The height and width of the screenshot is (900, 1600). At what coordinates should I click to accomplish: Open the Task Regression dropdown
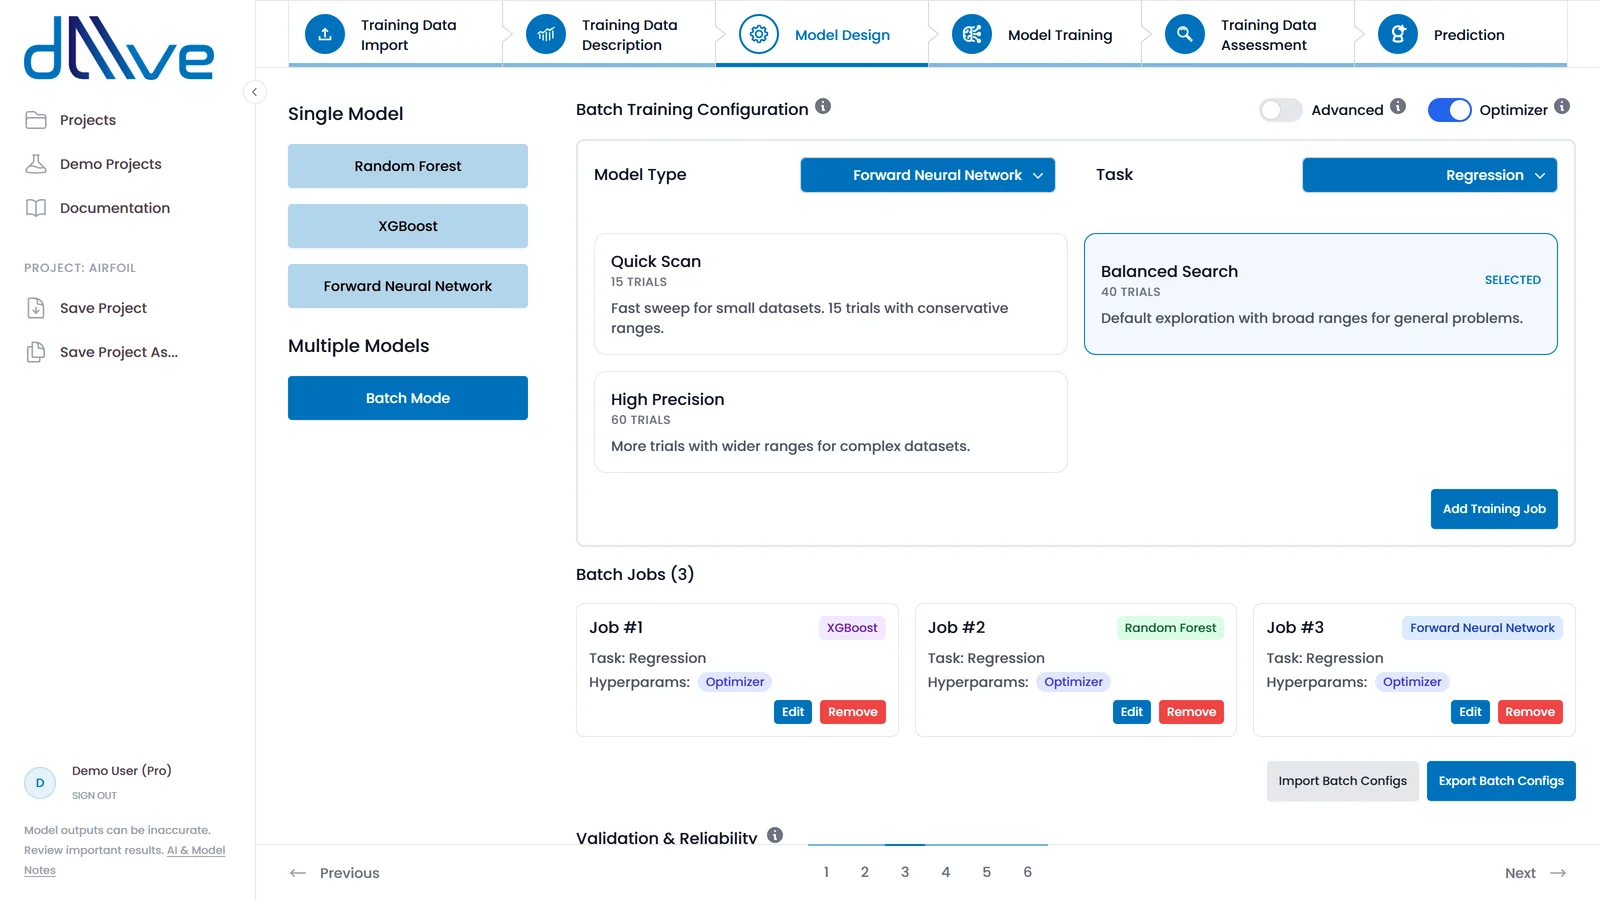click(x=1430, y=175)
